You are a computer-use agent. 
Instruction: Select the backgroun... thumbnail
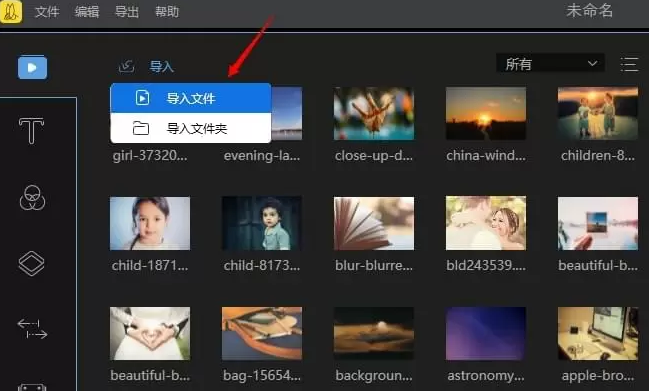tap(374, 333)
